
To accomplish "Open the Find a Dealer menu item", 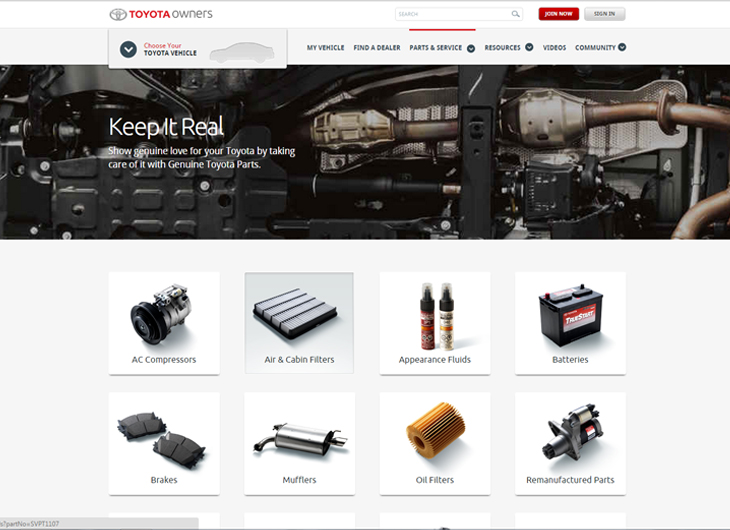I will pos(377,48).
